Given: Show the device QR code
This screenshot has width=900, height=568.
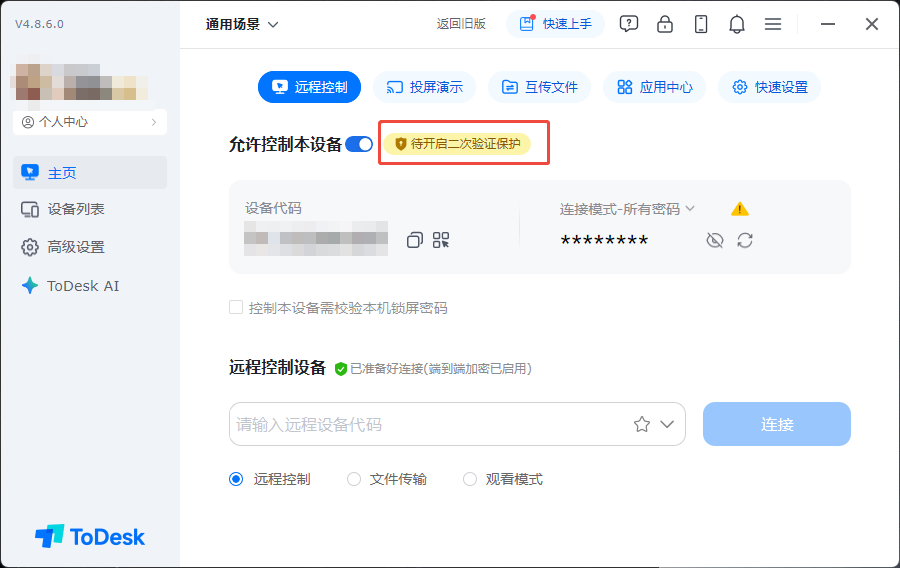Looking at the screenshot, I should (441, 240).
